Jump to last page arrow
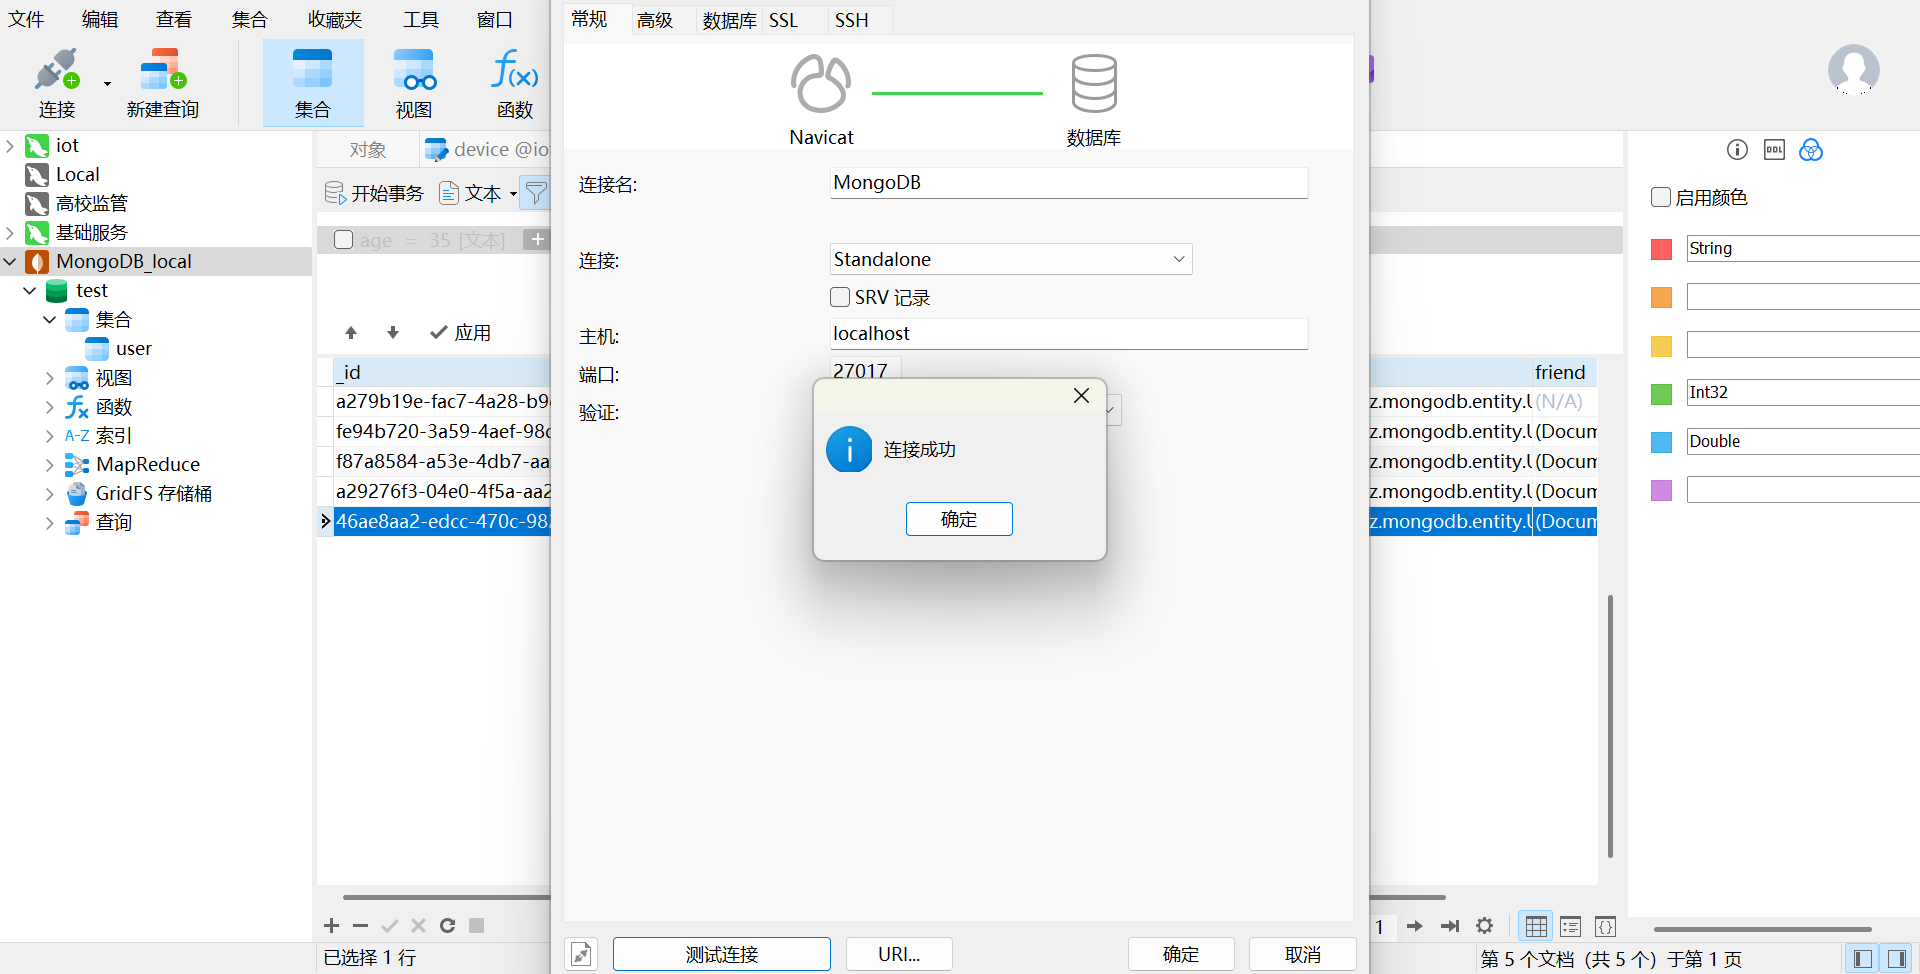This screenshot has height=974, width=1920. tap(1450, 926)
